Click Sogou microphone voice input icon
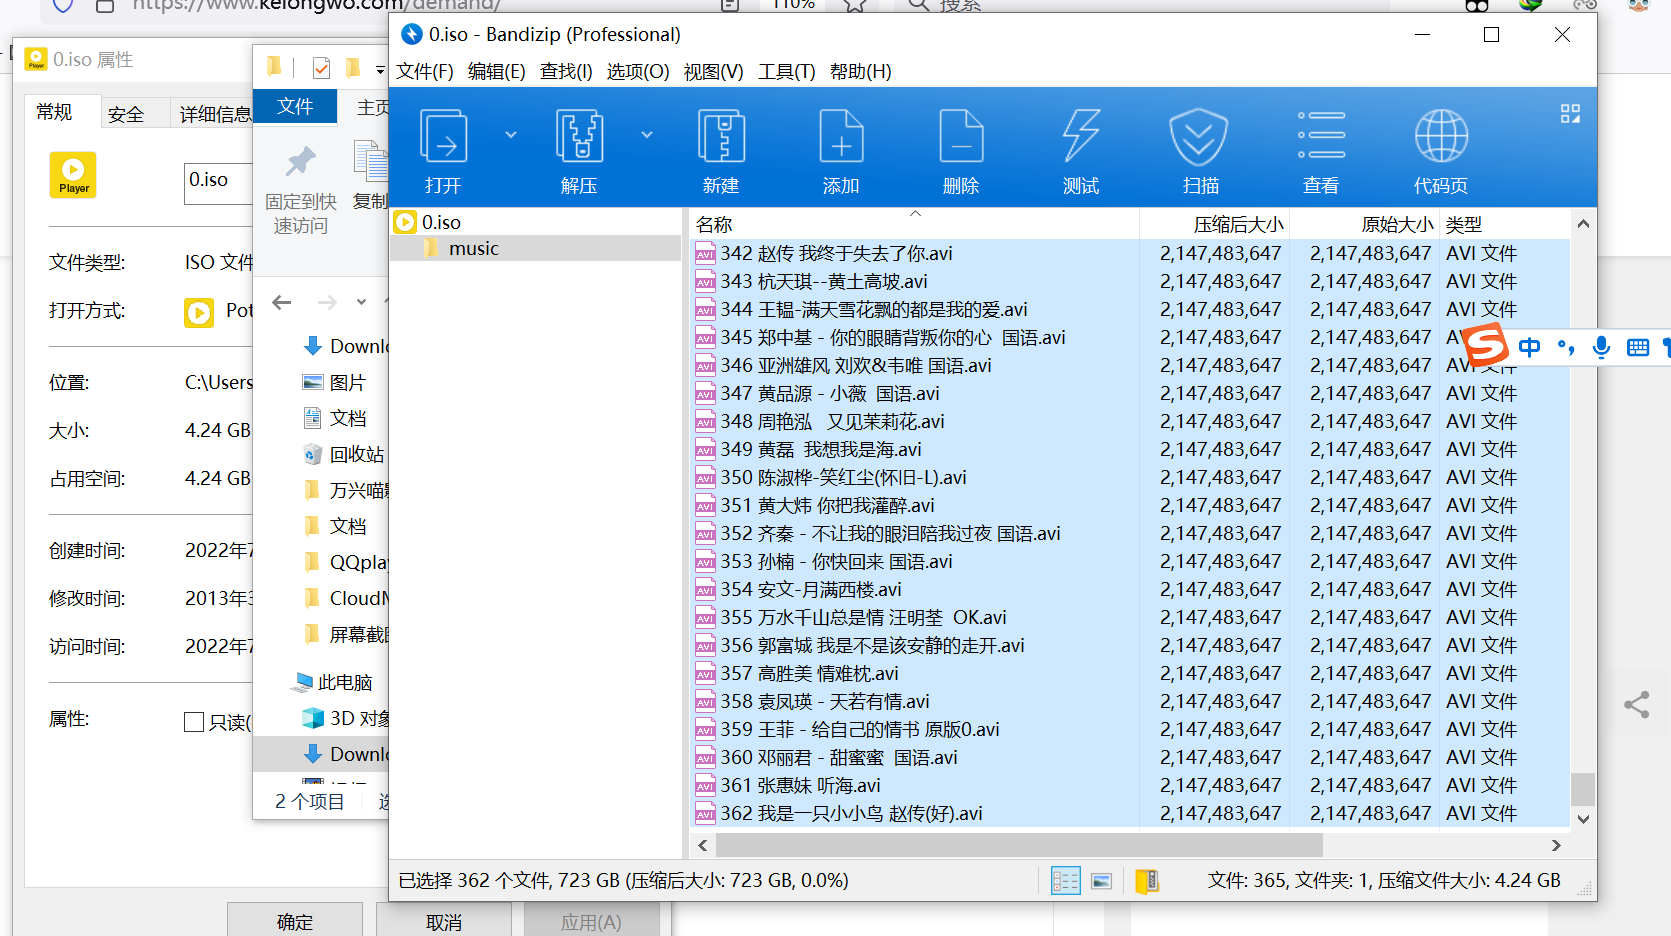The height and width of the screenshot is (936, 1671). (x=1601, y=347)
